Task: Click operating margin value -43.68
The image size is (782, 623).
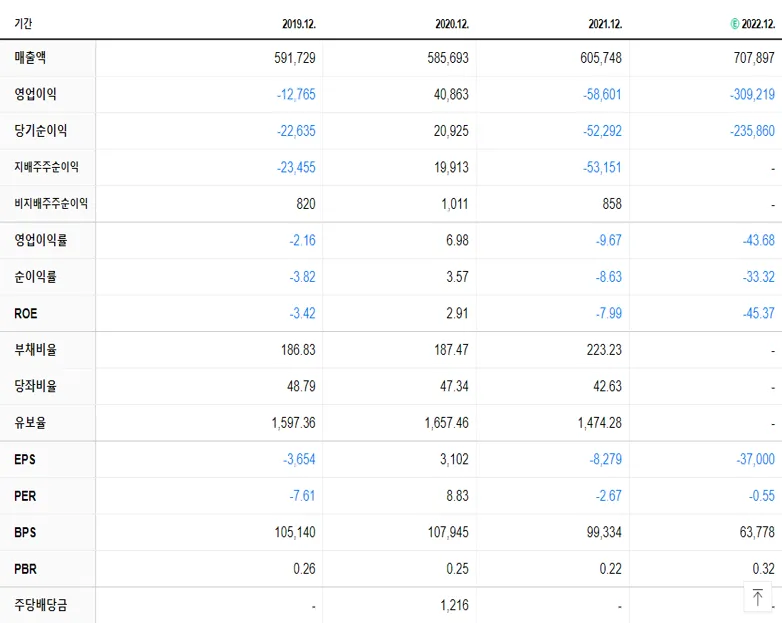Action: (x=759, y=240)
